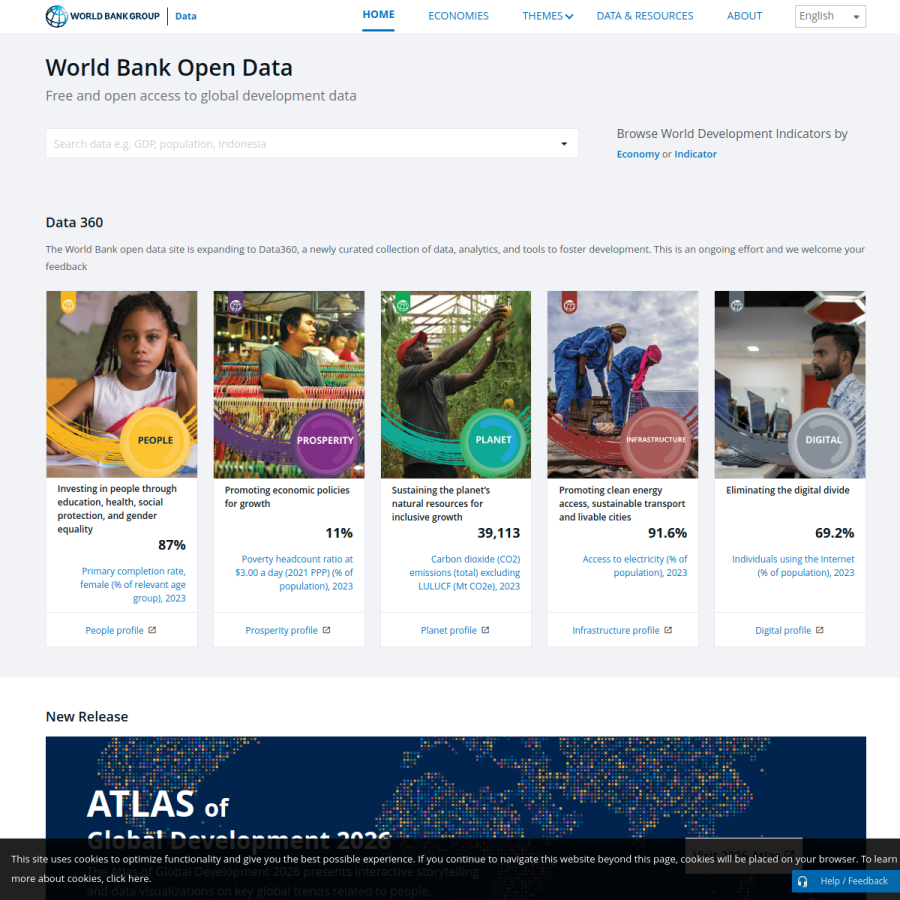The height and width of the screenshot is (900, 900).
Task: Open external link icon beside Digital profile
Action: [820, 630]
